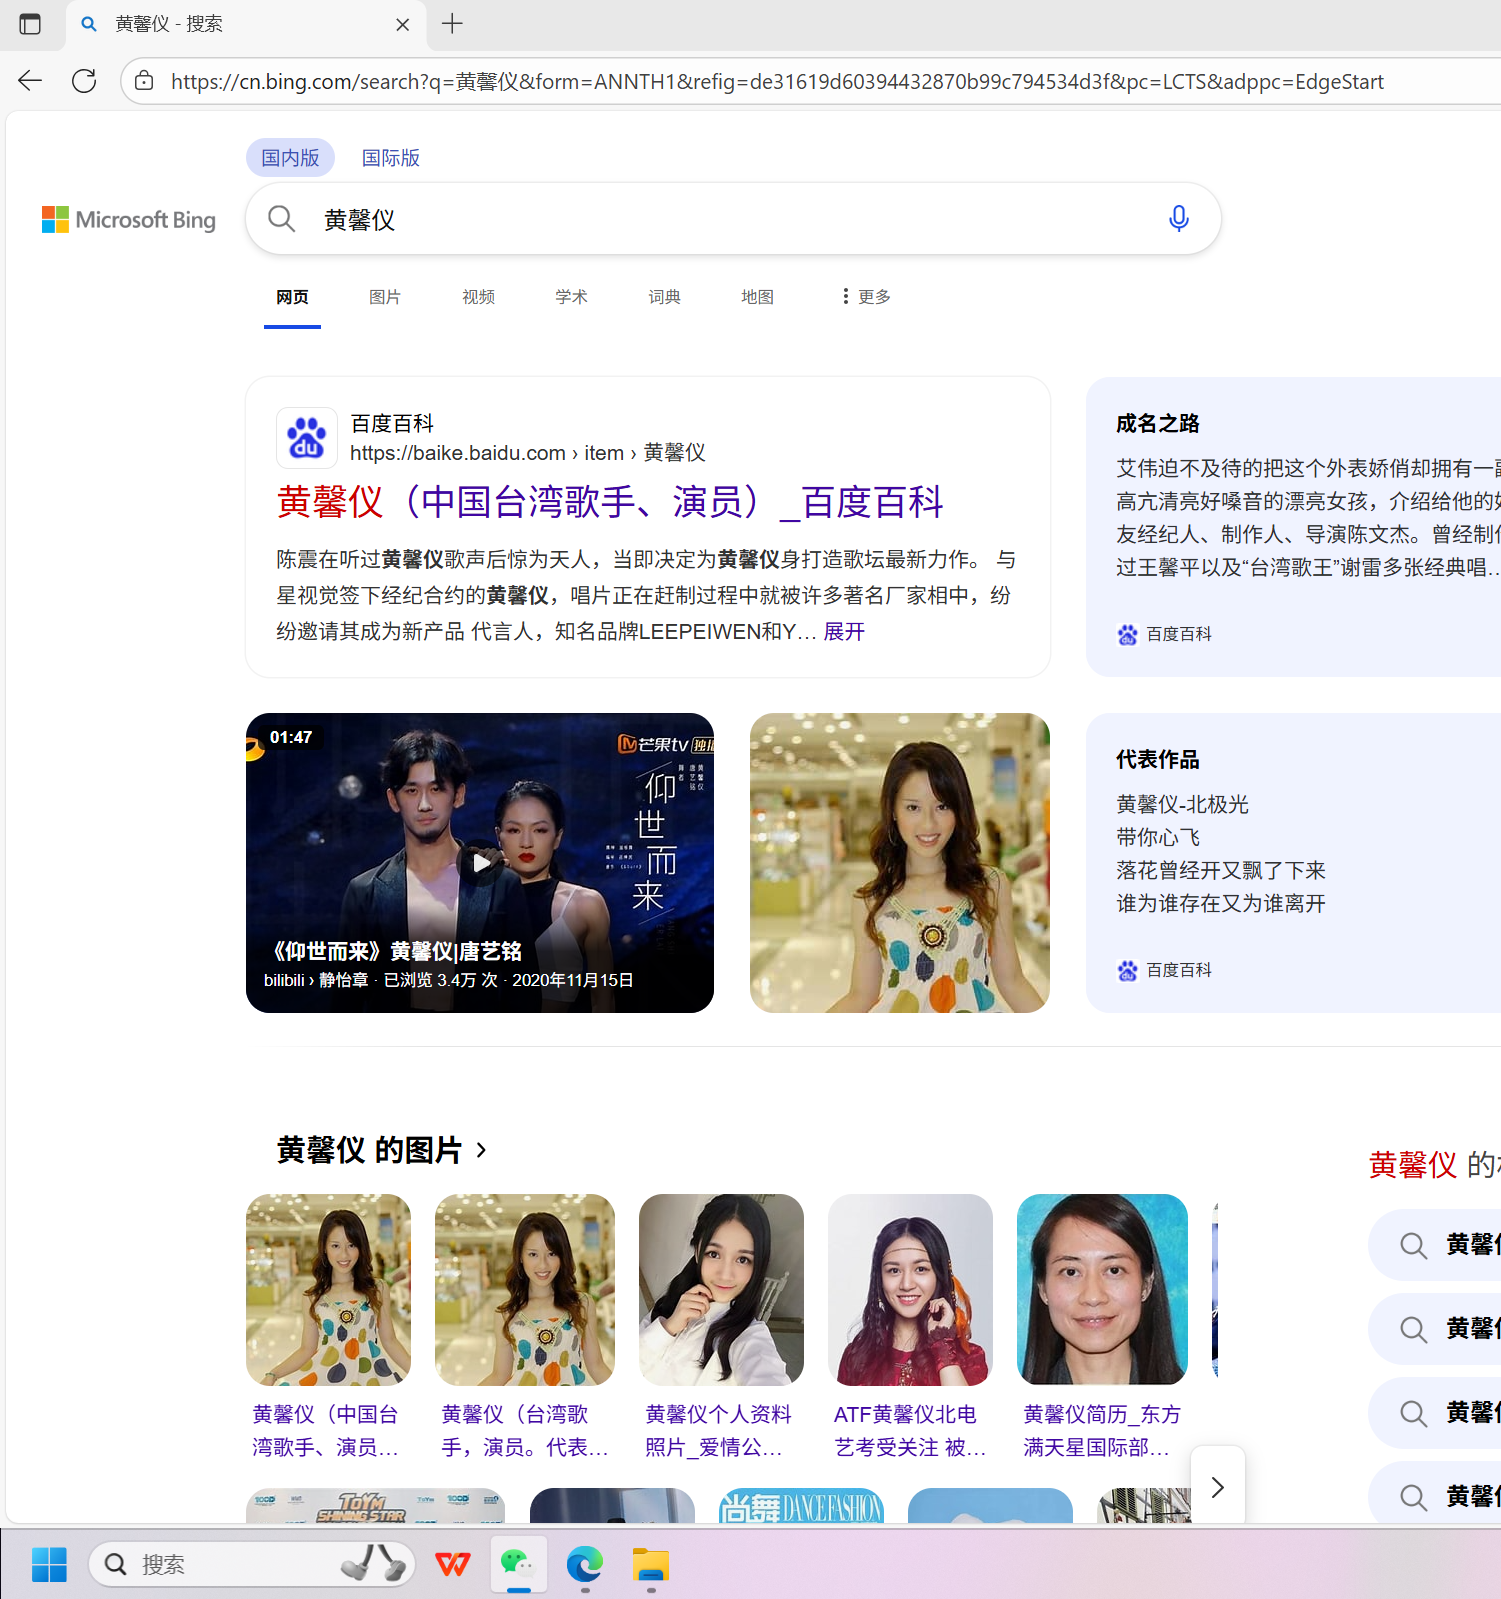Viewport: 1501px width, 1599px height.
Task: Close the 黄馨仪 - 搜索 tab
Action: coord(402,25)
